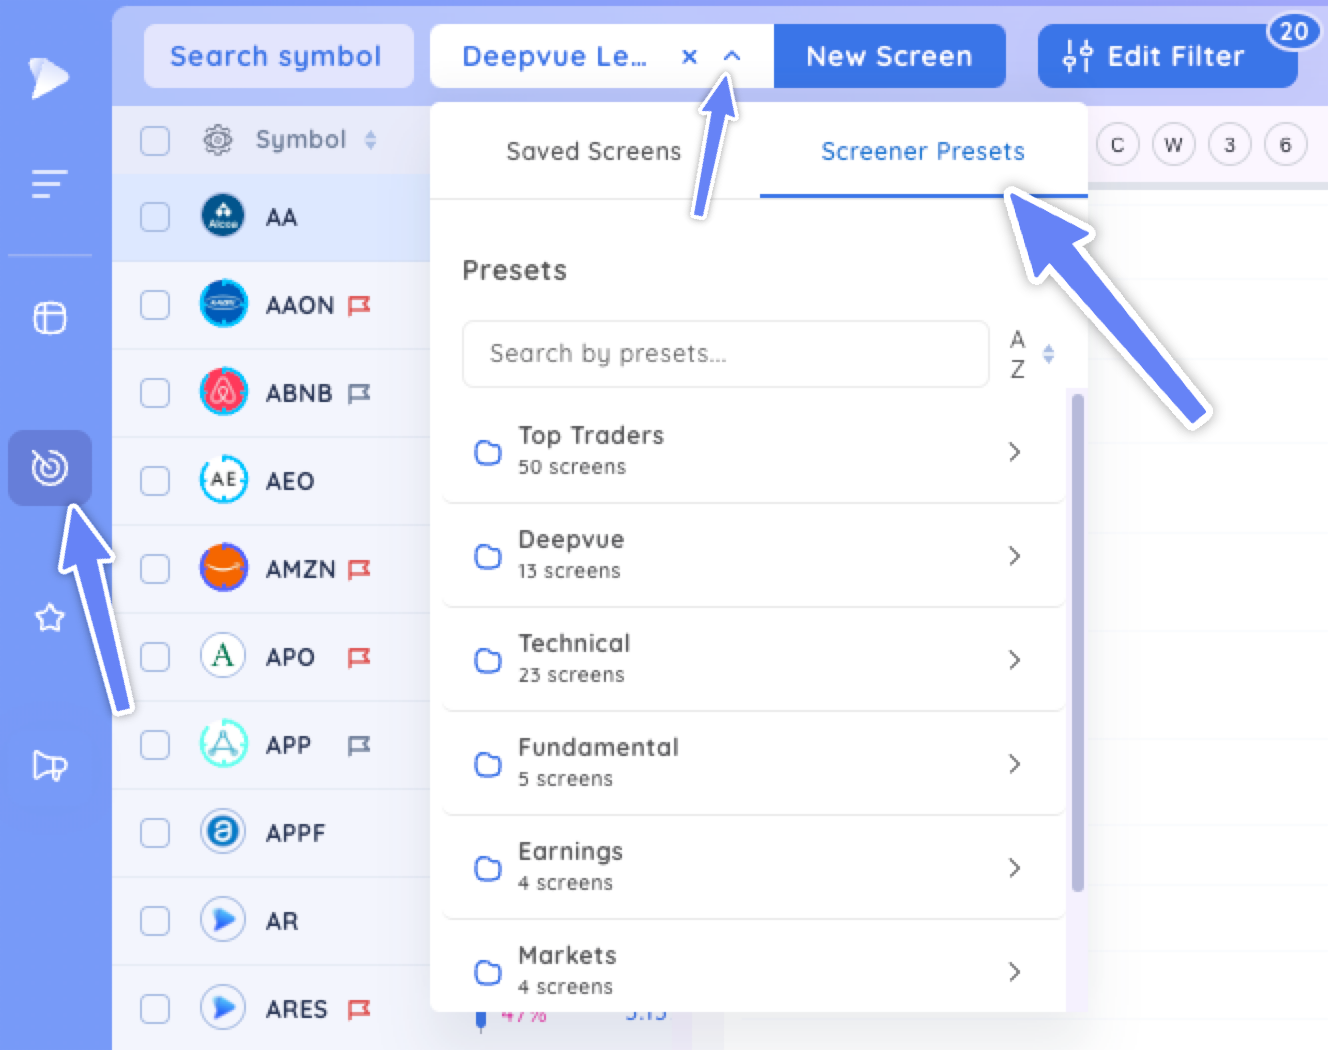Image resolution: width=1328 pixels, height=1050 pixels.
Task: Expand the Top Traders preset folder
Action: pyautogui.click(x=754, y=452)
